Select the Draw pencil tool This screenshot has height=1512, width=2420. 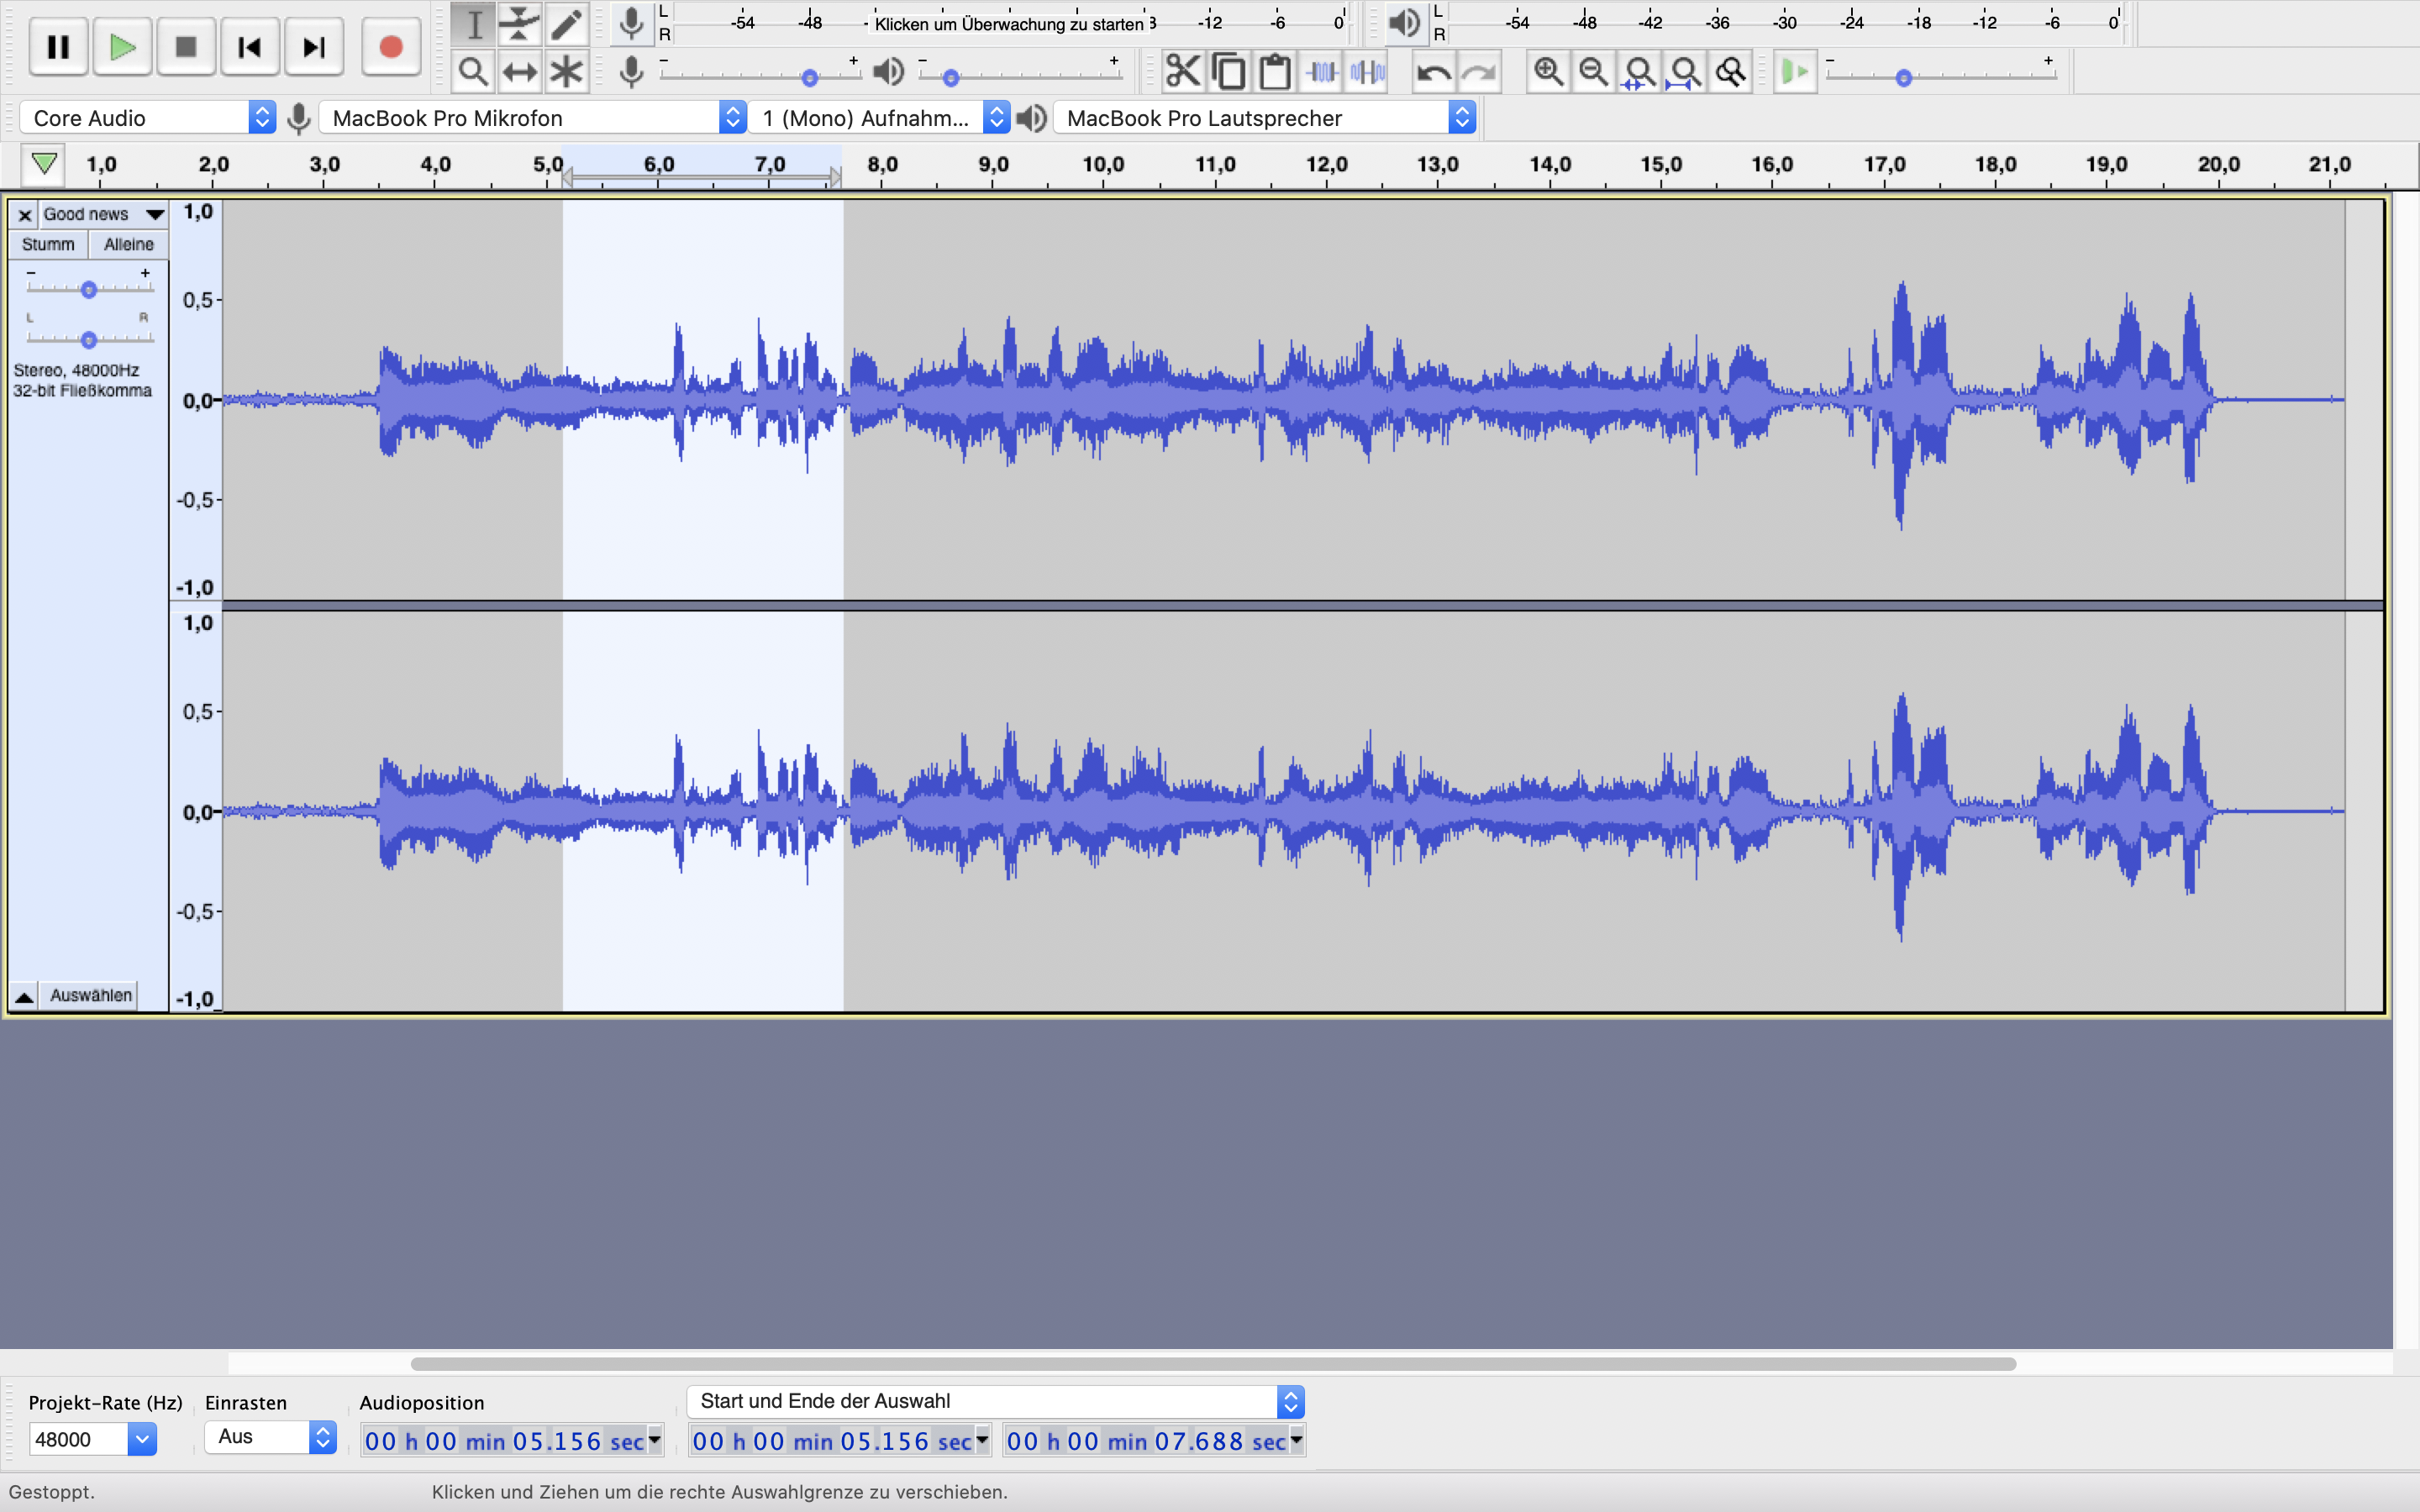pyautogui.click(x=566, y=23)
